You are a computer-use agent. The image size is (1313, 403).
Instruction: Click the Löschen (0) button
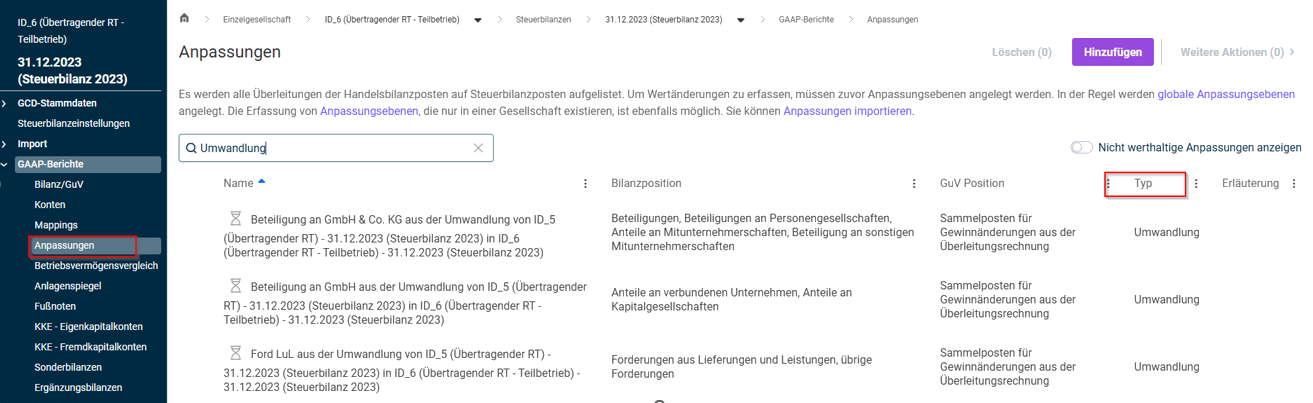click(1021, 52)
